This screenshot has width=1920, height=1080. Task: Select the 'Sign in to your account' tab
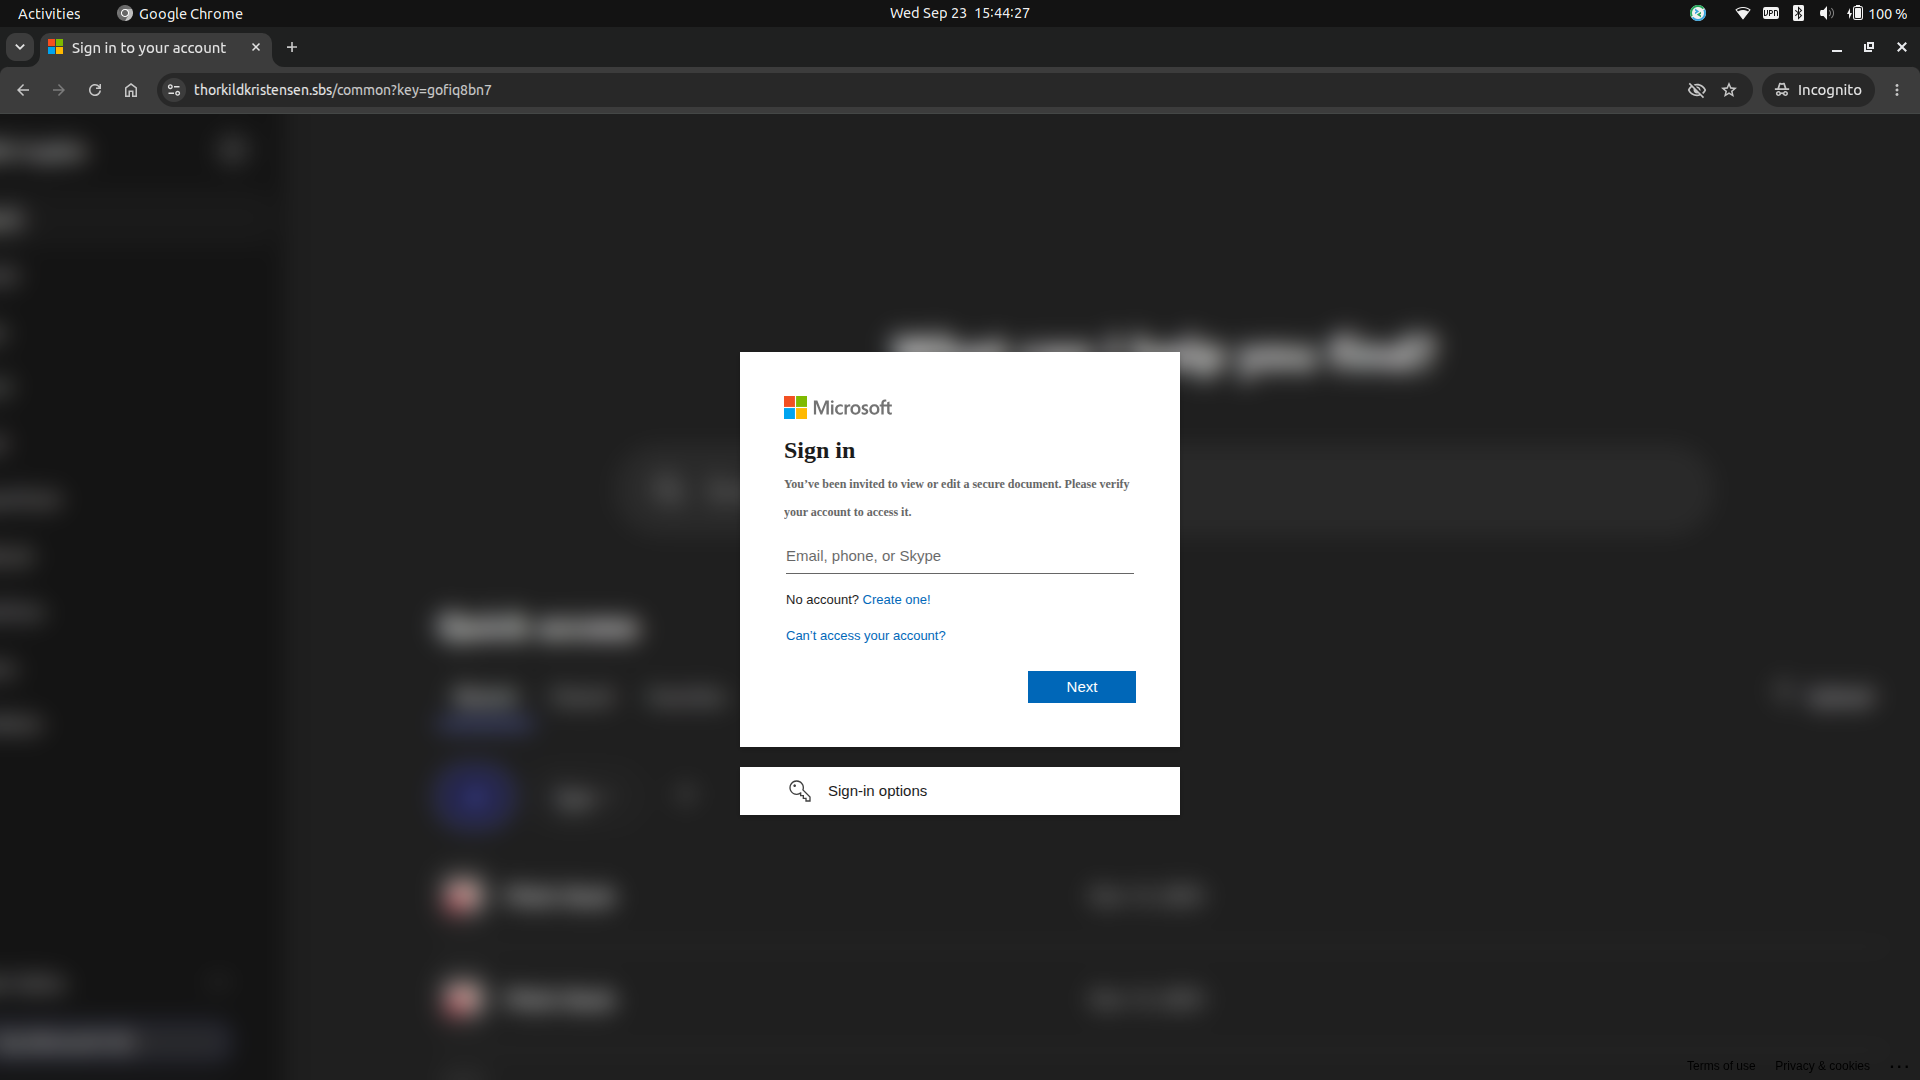click(148, 47)
